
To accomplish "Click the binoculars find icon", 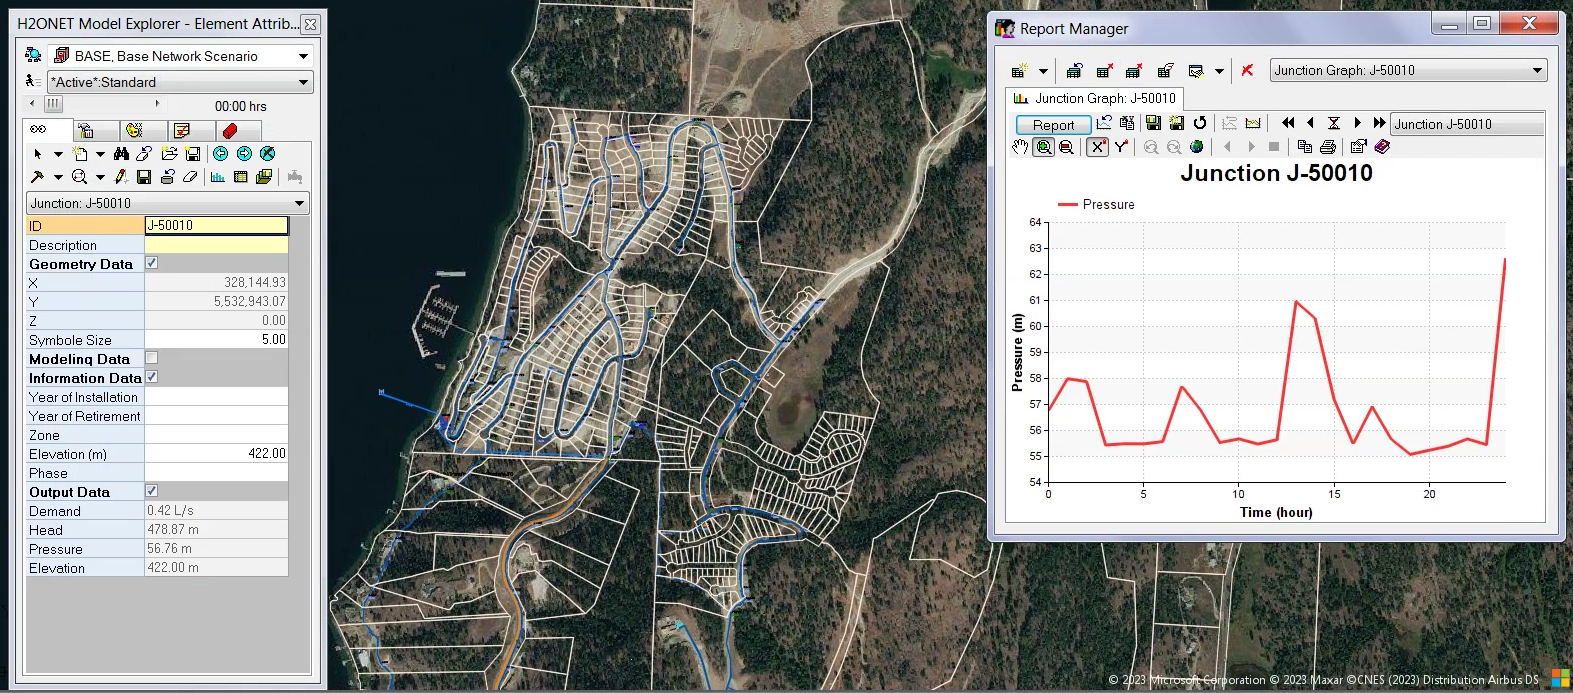I will pyautogui.click(x=121, y=154).
